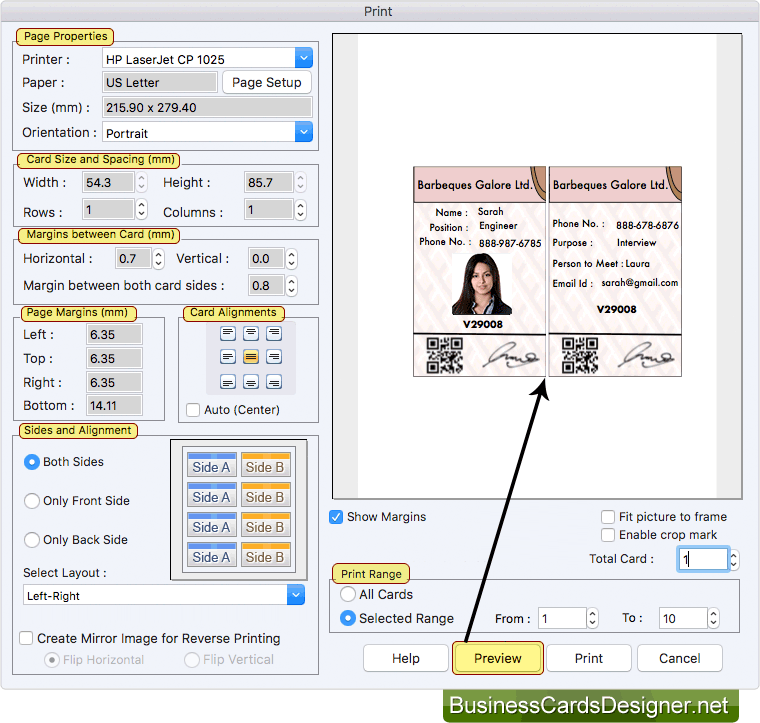
Task: Click the From range input field
Action: click(x=562, y=618)
